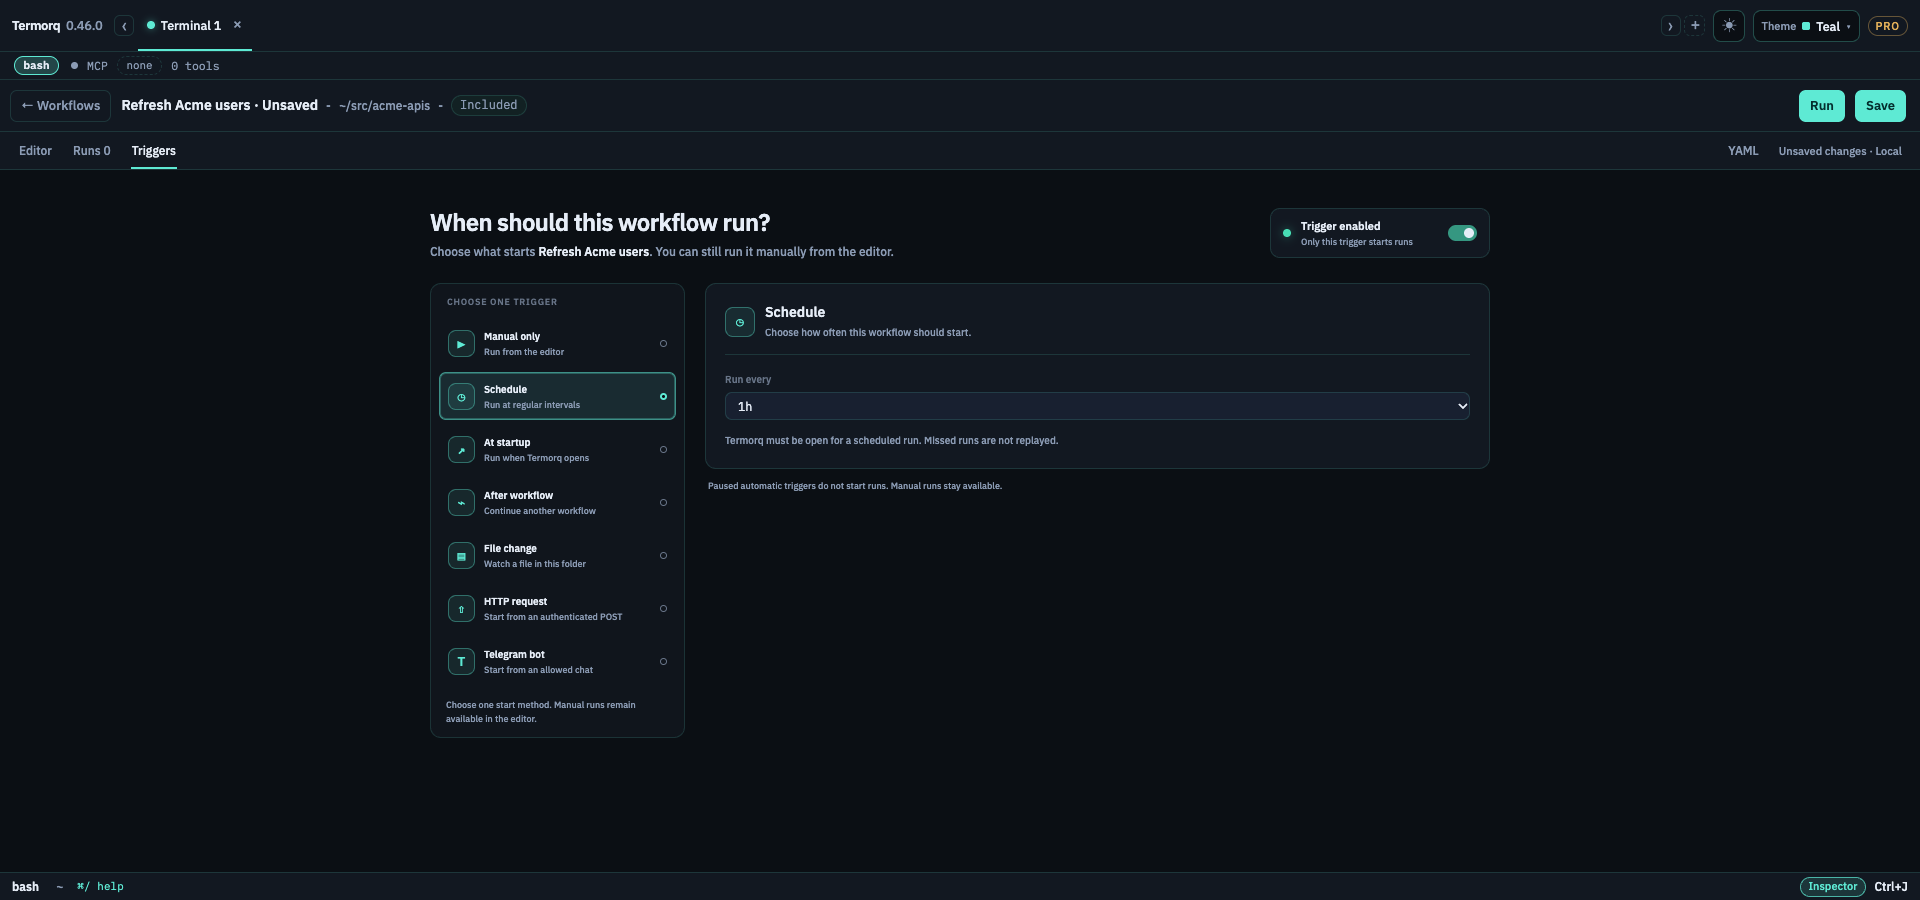Click the At startup arrow icon
This screenshot has height=900, width=1920.
click(x=461, y=450)
